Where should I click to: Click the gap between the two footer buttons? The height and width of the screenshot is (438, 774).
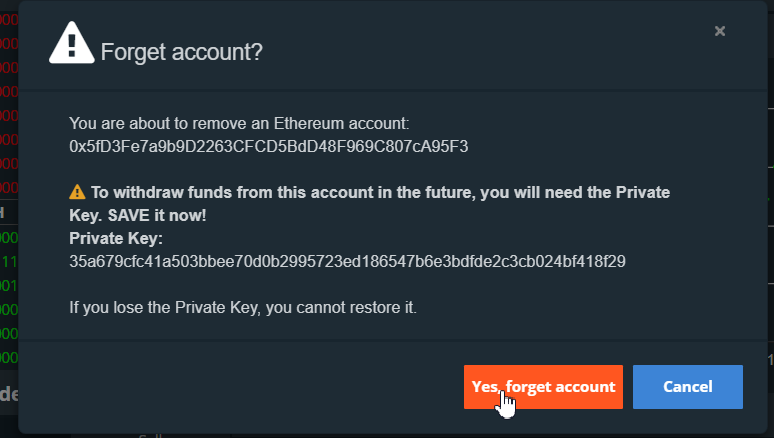pos(628,387)
